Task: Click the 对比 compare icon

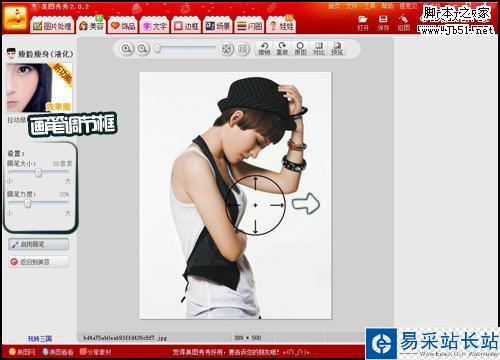Action: 319,49
